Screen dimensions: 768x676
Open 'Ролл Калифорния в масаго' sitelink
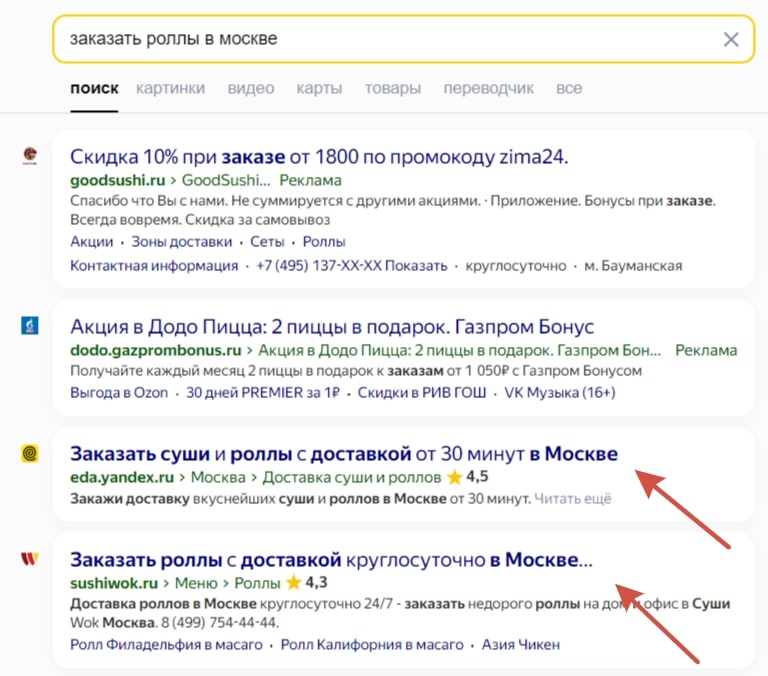pos(372,645)
